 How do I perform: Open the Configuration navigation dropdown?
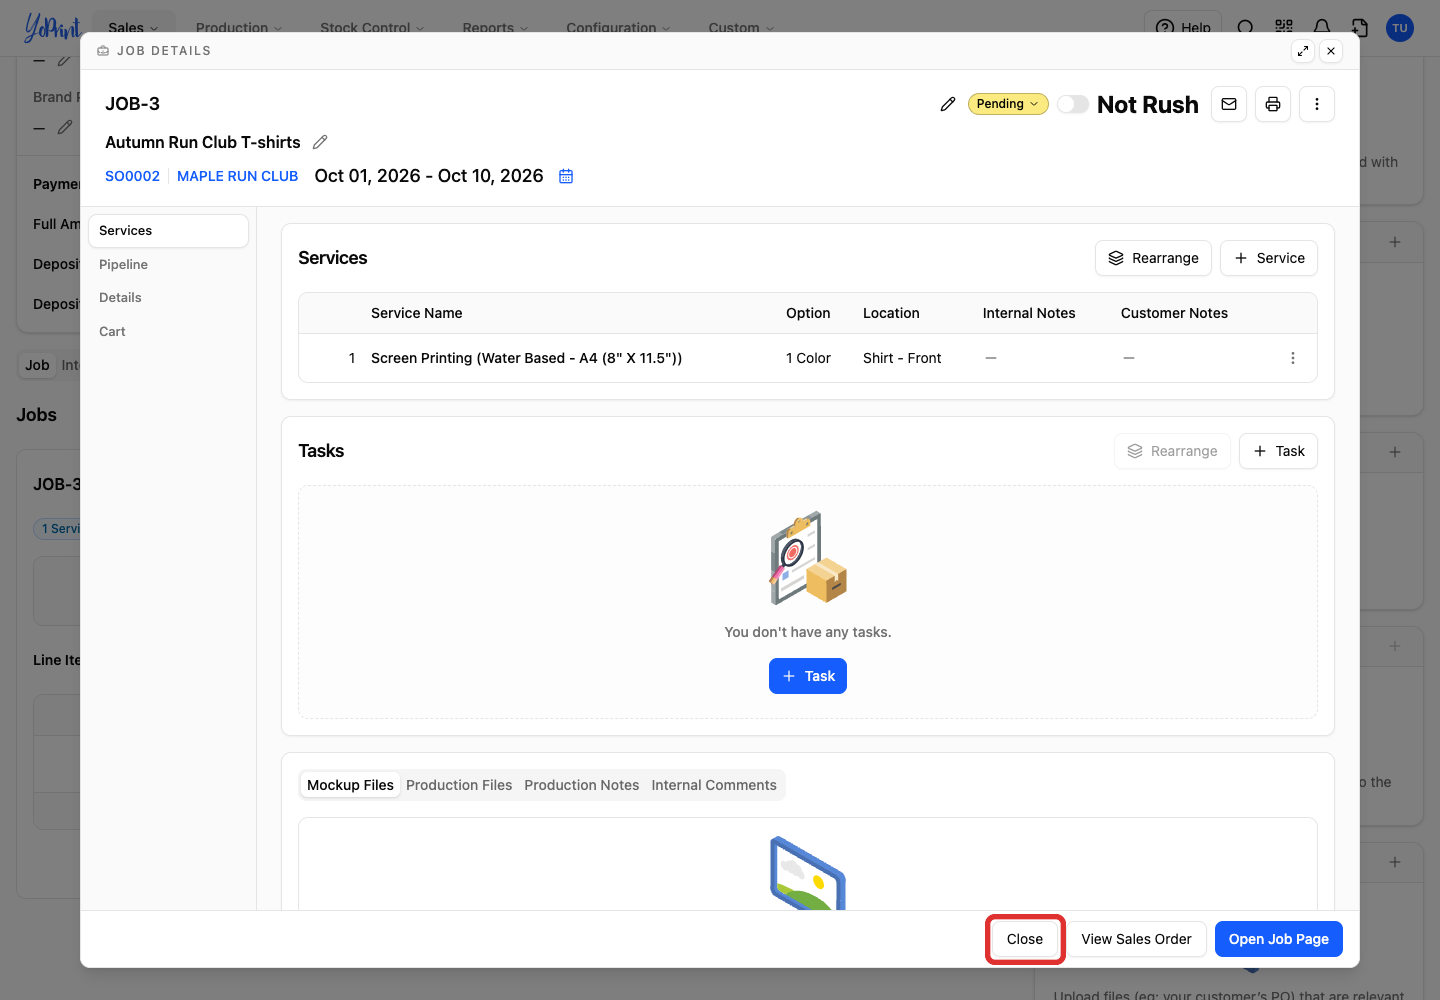(x=618, y=28)
